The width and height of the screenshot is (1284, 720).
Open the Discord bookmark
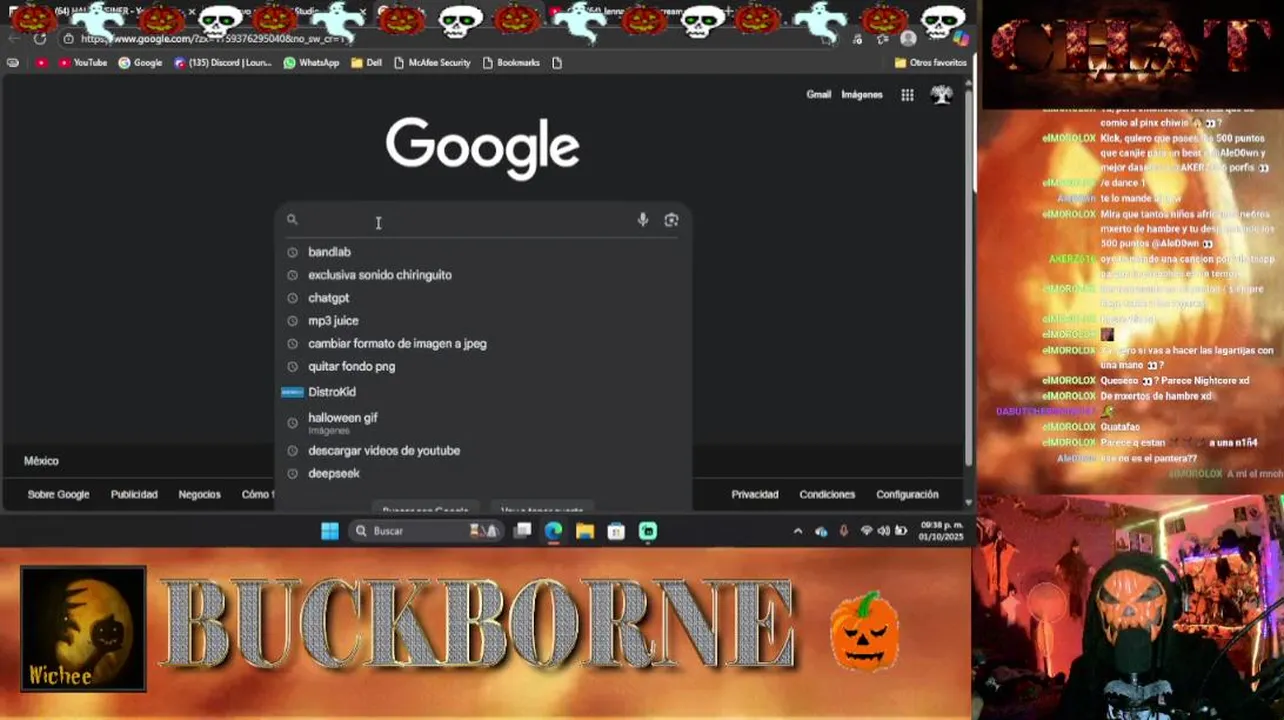click(x=222, y=62)
